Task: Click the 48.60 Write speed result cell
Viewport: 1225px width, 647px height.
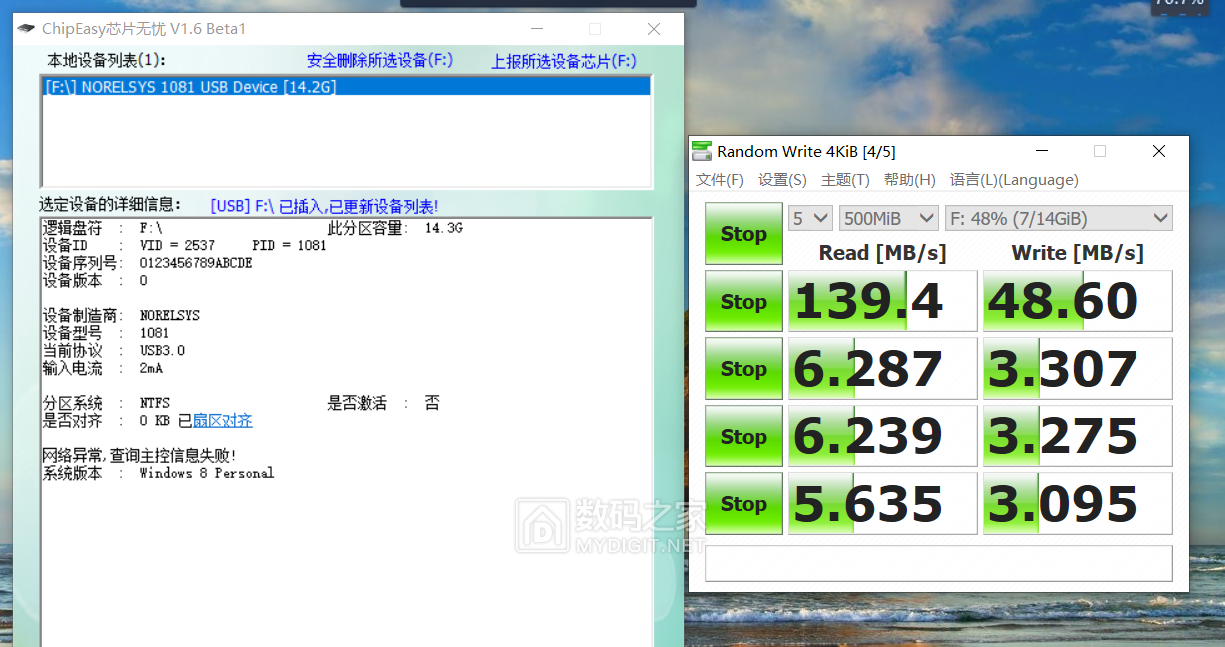Action: coord(1077,301)
